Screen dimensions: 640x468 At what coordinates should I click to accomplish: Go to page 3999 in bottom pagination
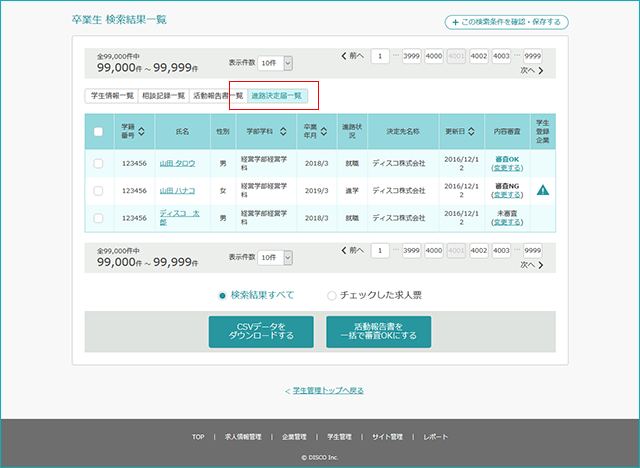(411, 250)
